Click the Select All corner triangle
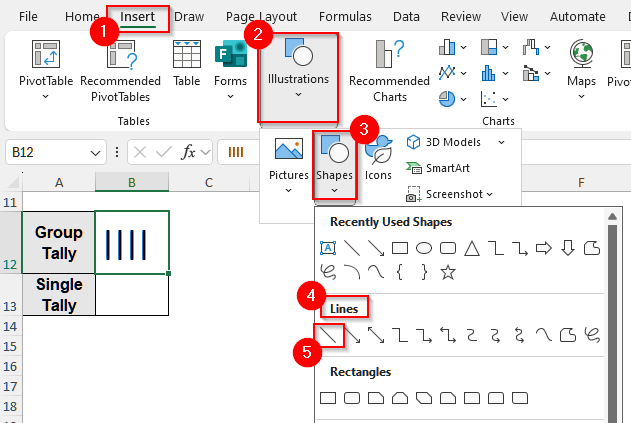The height and width of the screenshot is (423, 631). coord(13,183)
